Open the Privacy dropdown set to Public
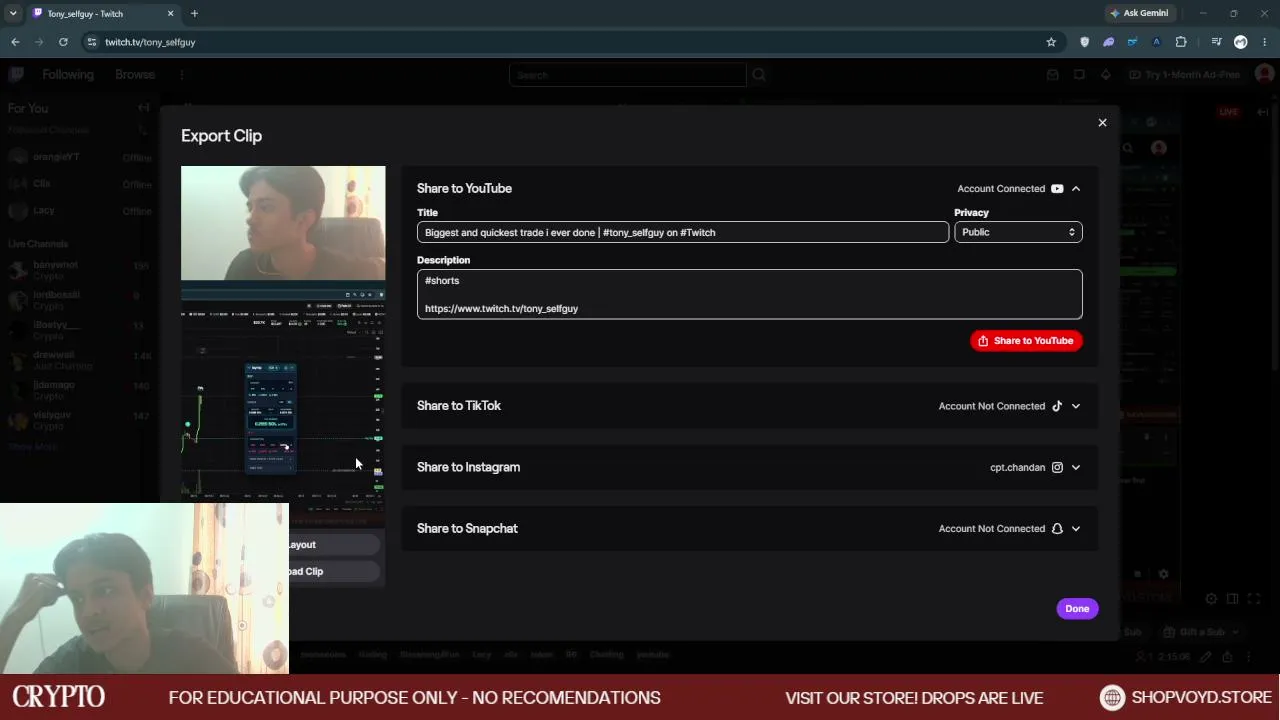Viewport: 1280px width, 720px height. (x=1018, y=232)
